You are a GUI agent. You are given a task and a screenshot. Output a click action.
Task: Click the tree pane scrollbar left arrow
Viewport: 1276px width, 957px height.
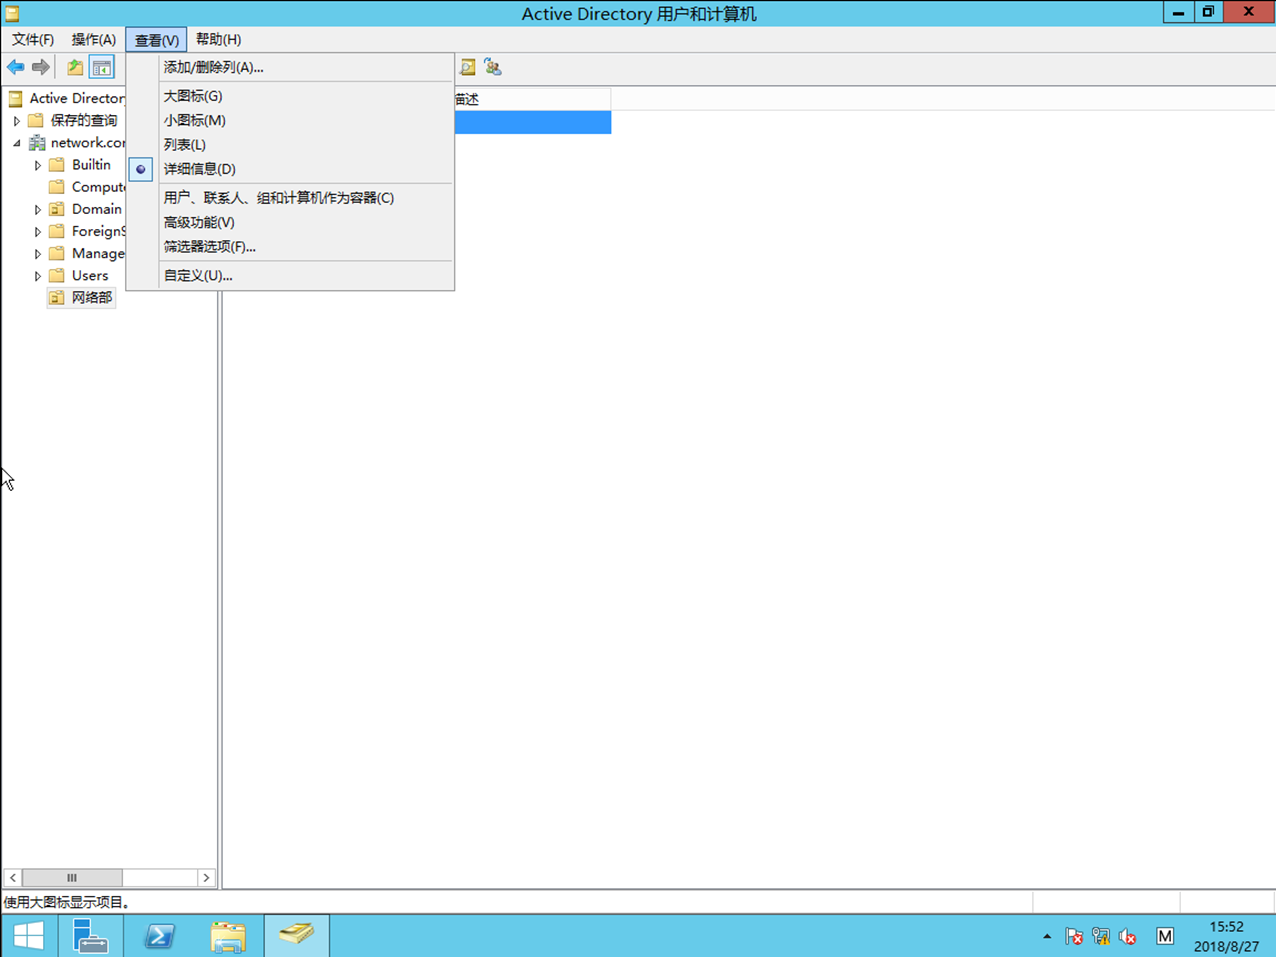tap(13, 878)
